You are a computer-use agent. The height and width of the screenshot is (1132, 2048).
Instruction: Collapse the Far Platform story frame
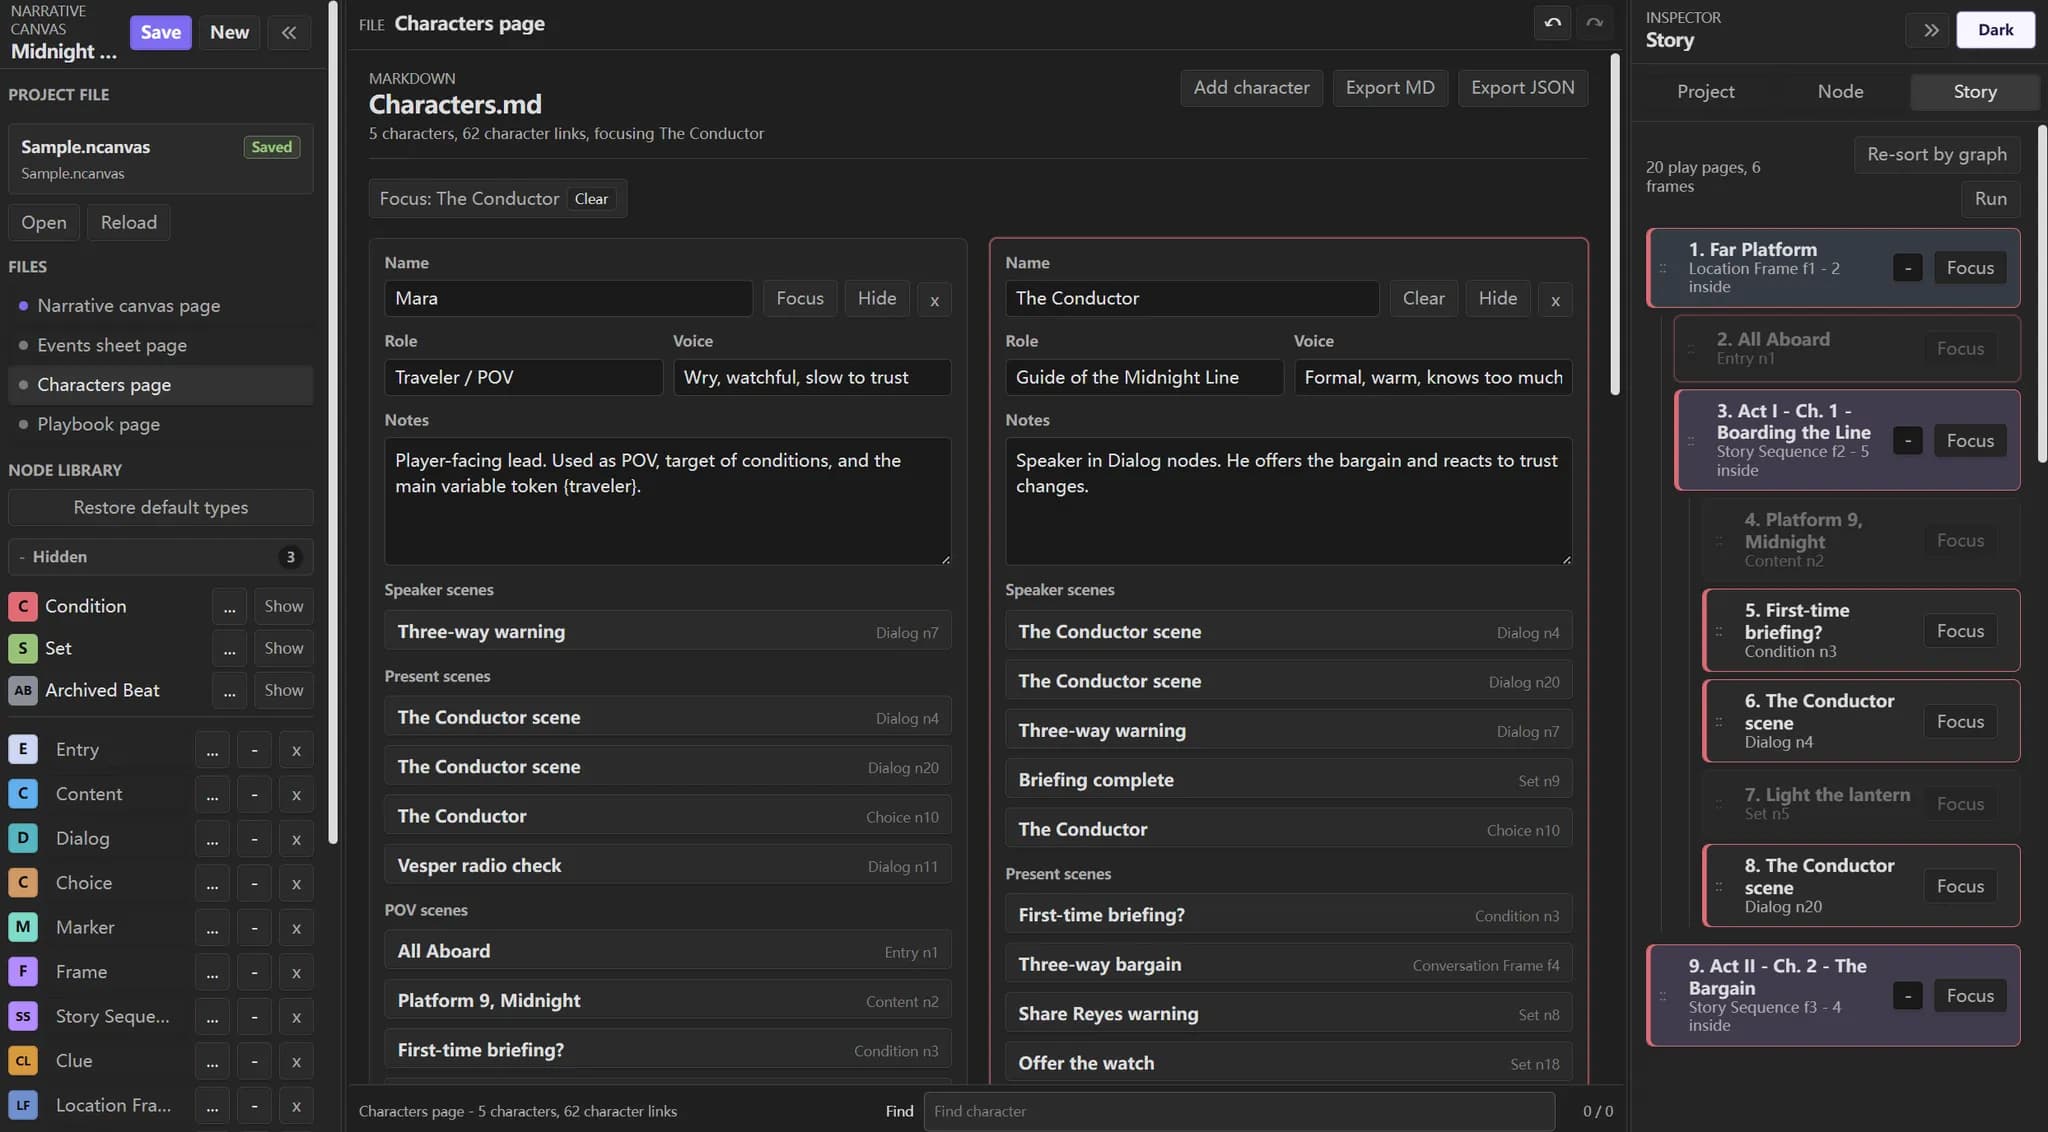click(1907, 268)
